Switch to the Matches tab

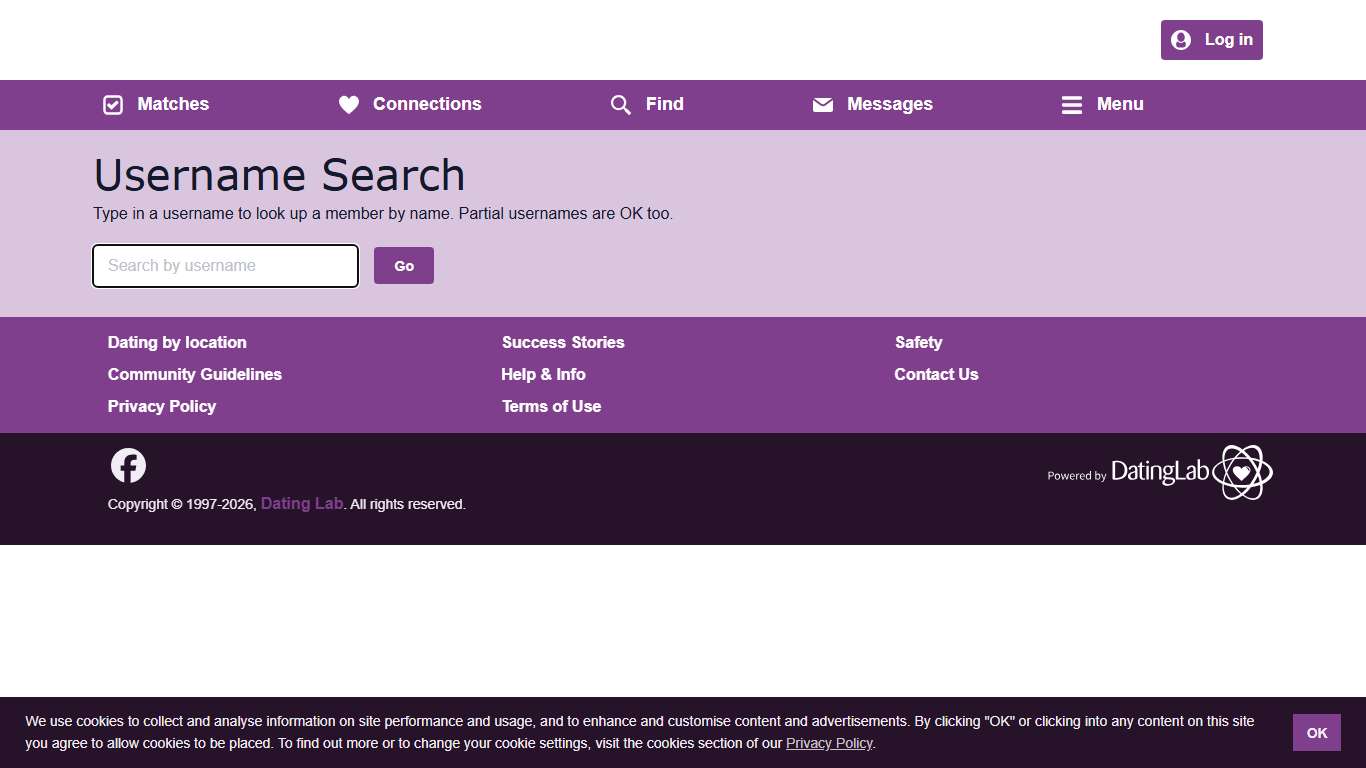pyautogui.click(x=172, y=104)
